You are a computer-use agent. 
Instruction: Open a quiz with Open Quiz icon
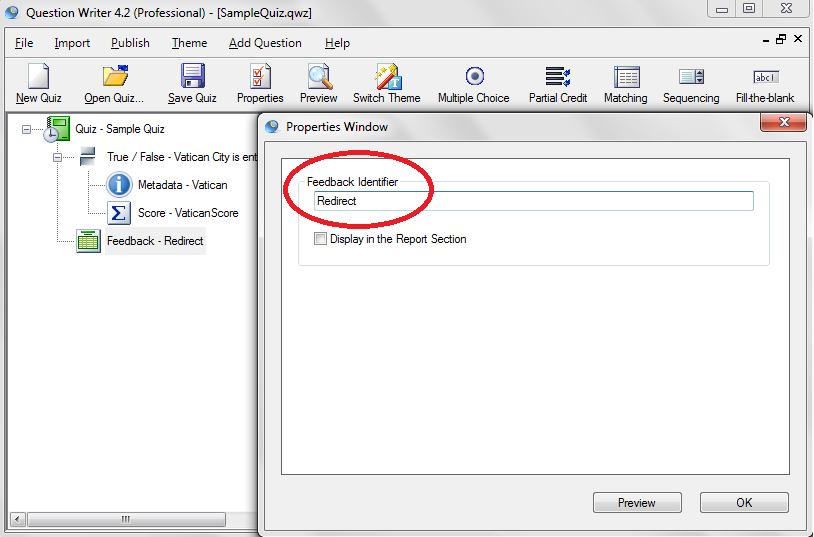point(115,76)
